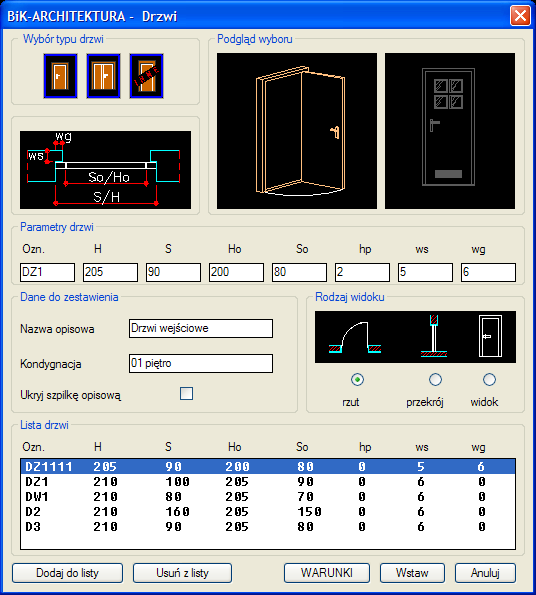
Task: Select the double-leaf door type icon
Action: pos(103,76)
